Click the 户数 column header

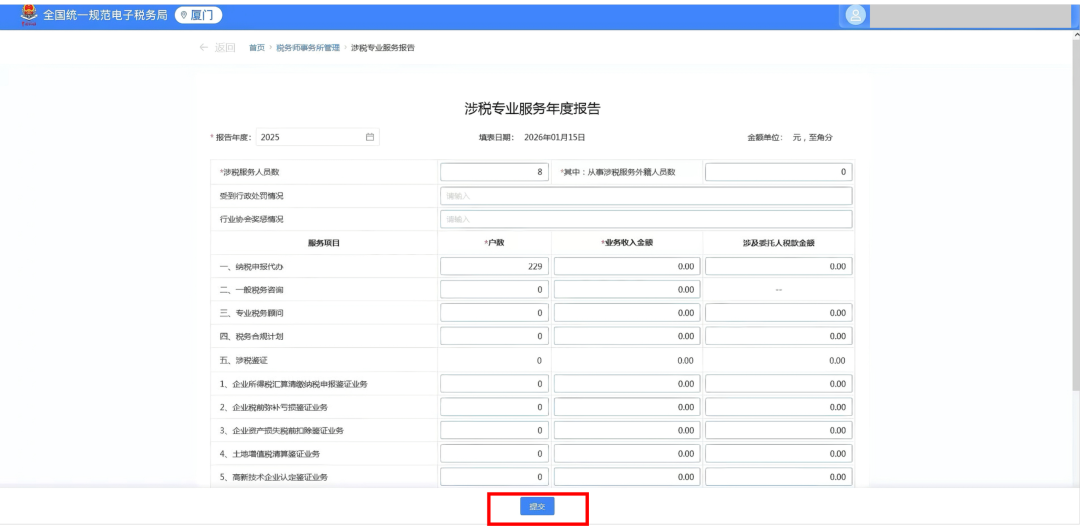(x=495, y=243)
